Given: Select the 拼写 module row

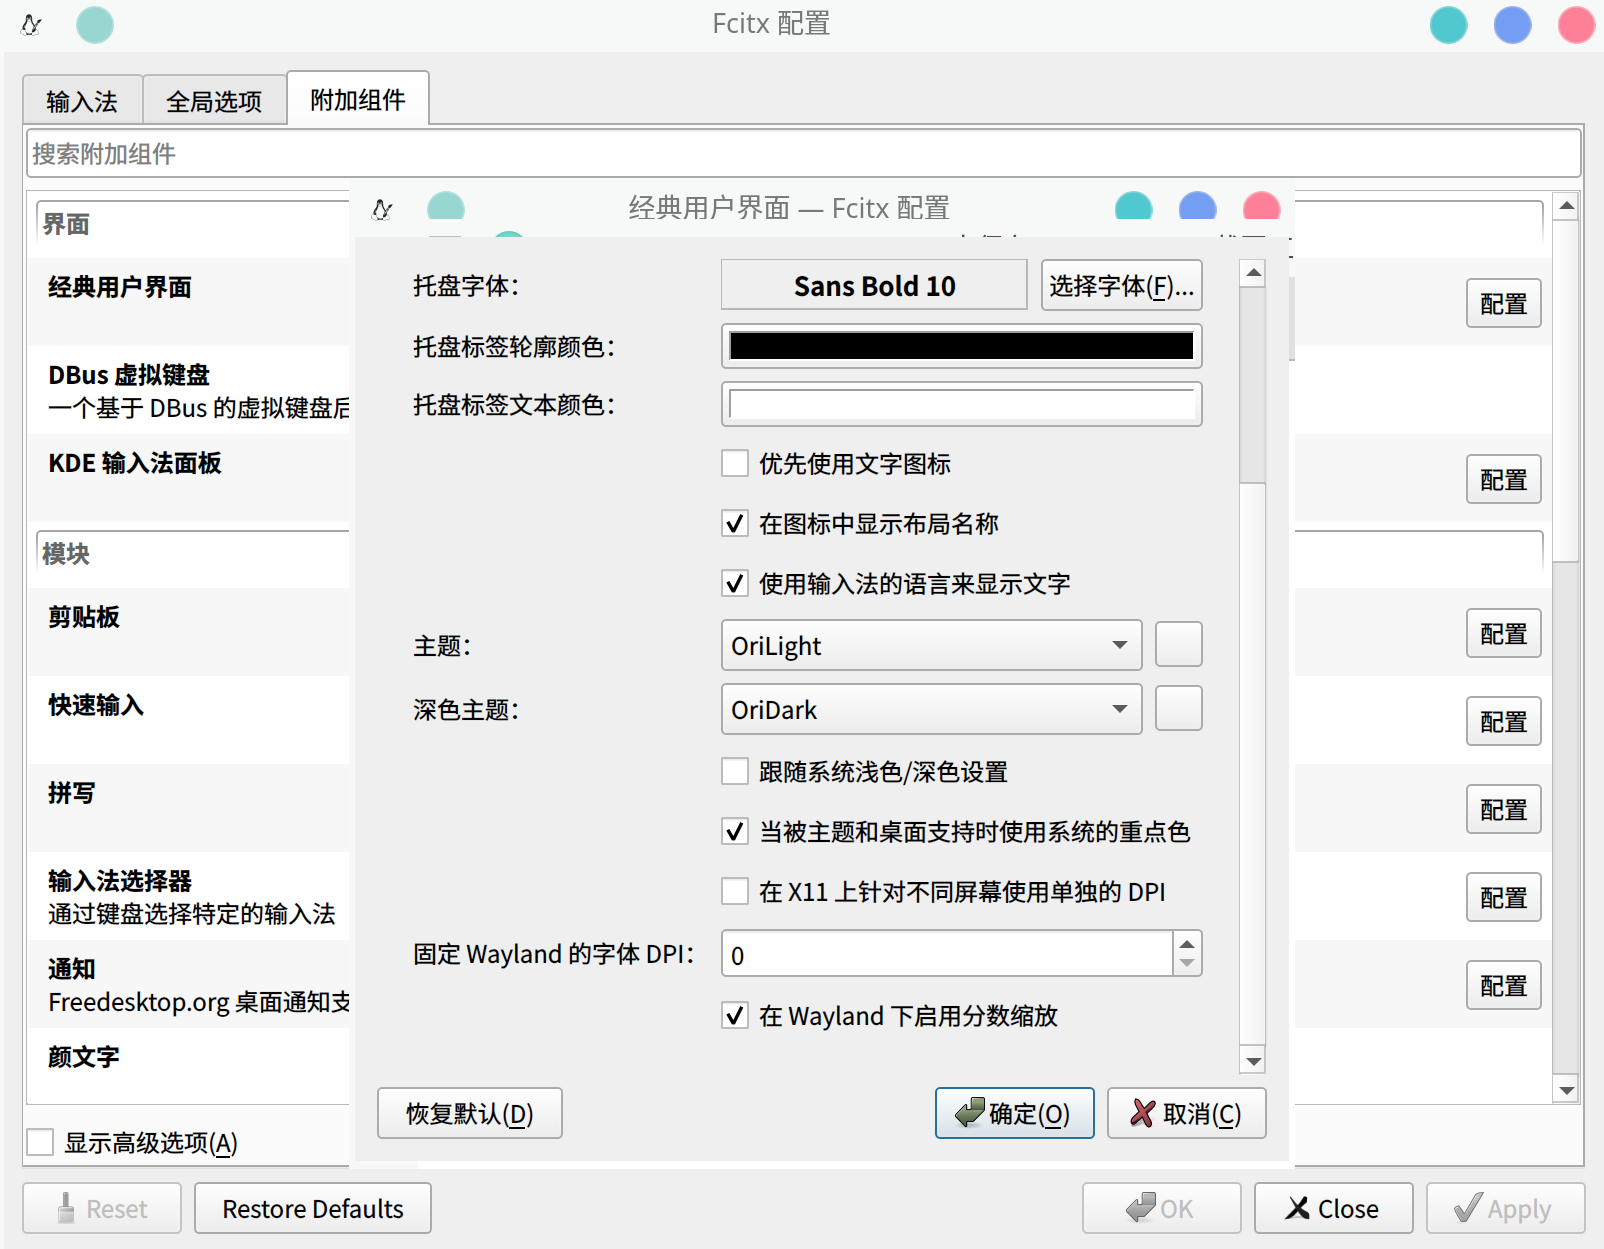Looking at the screenshot, I should [x=190, y=808].
